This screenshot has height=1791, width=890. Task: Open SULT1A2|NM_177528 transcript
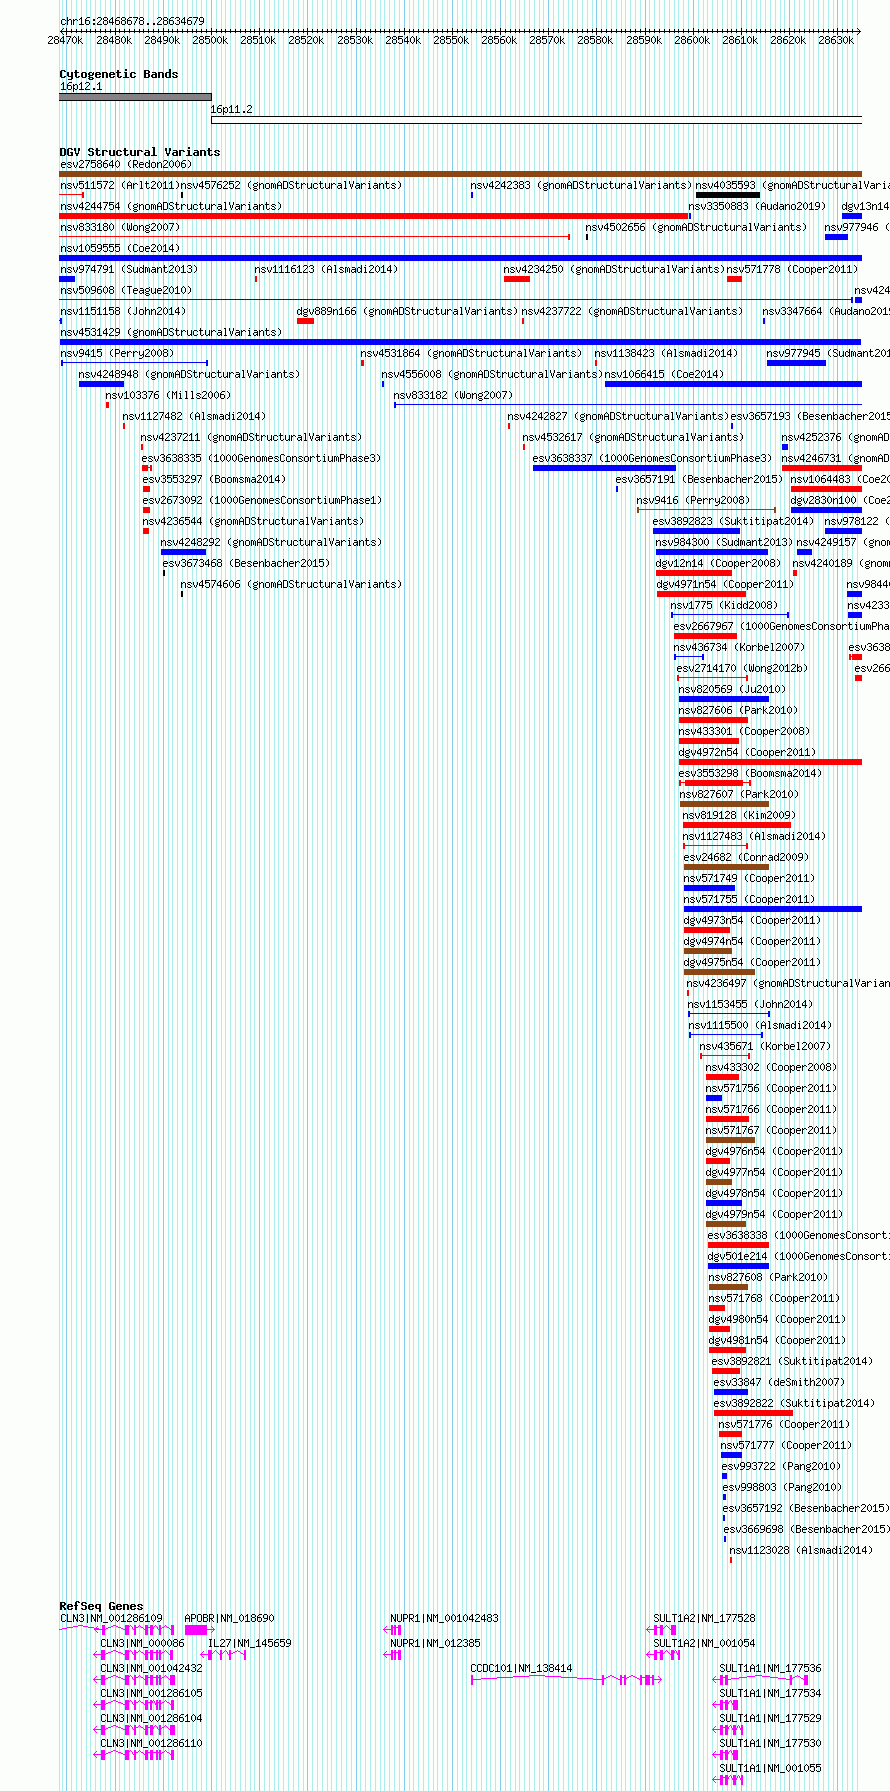[x=704, y=1618]
